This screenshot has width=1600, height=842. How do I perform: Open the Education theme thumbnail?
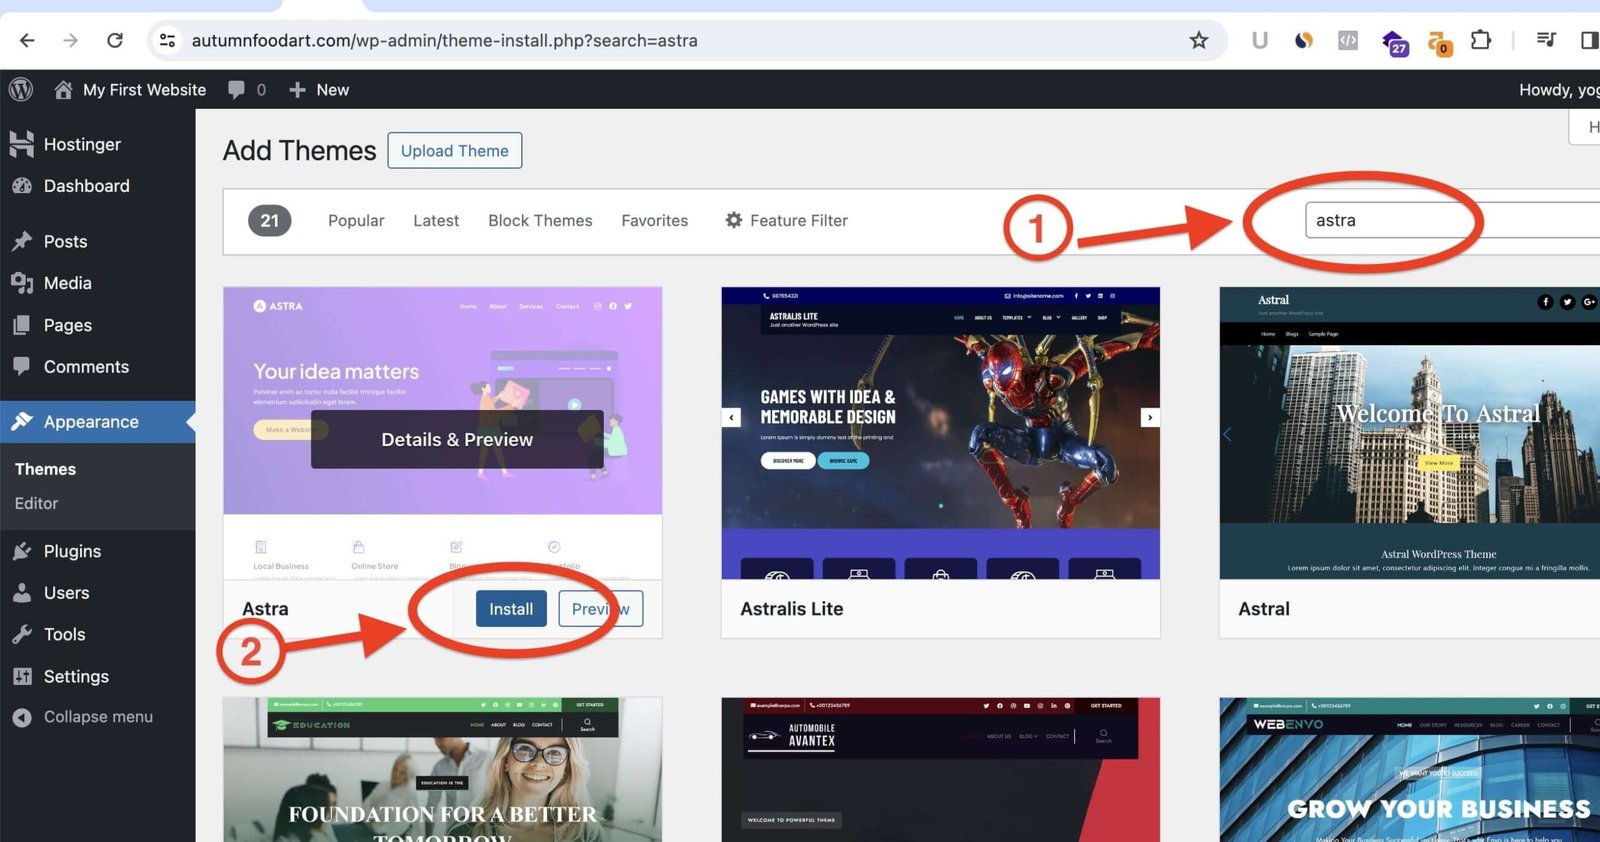(443, 770)
